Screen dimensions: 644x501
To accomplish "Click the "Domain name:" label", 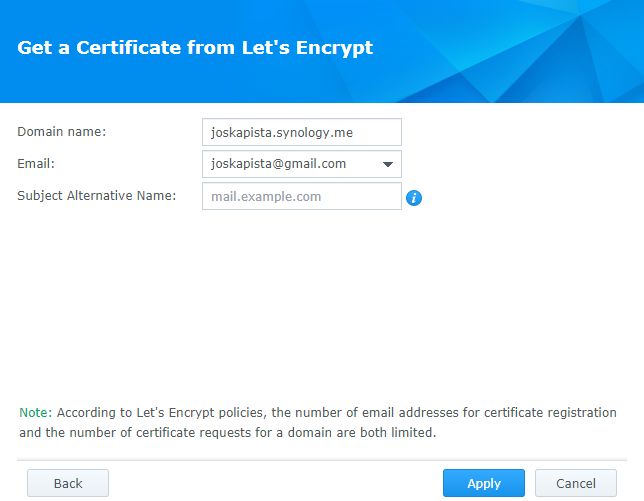I will coord(62,132).
